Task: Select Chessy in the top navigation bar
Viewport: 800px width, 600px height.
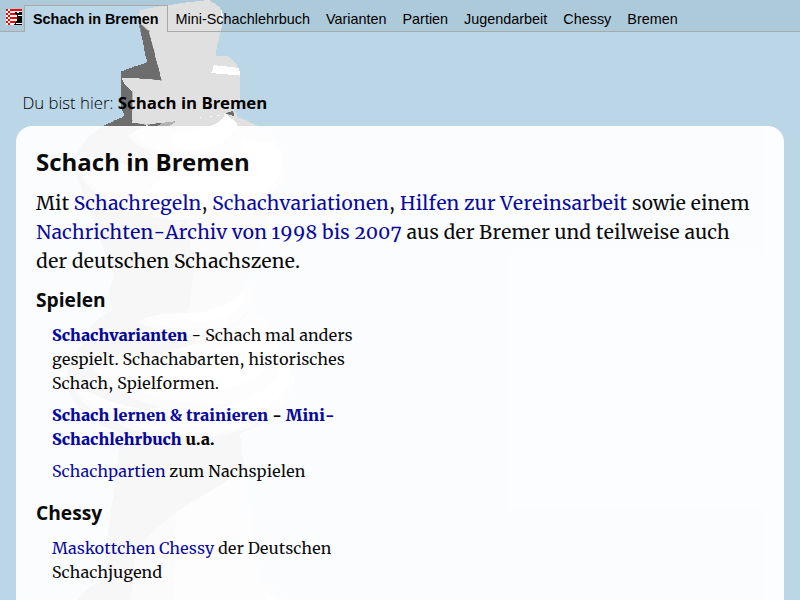Action: click(x=587, y=19)
